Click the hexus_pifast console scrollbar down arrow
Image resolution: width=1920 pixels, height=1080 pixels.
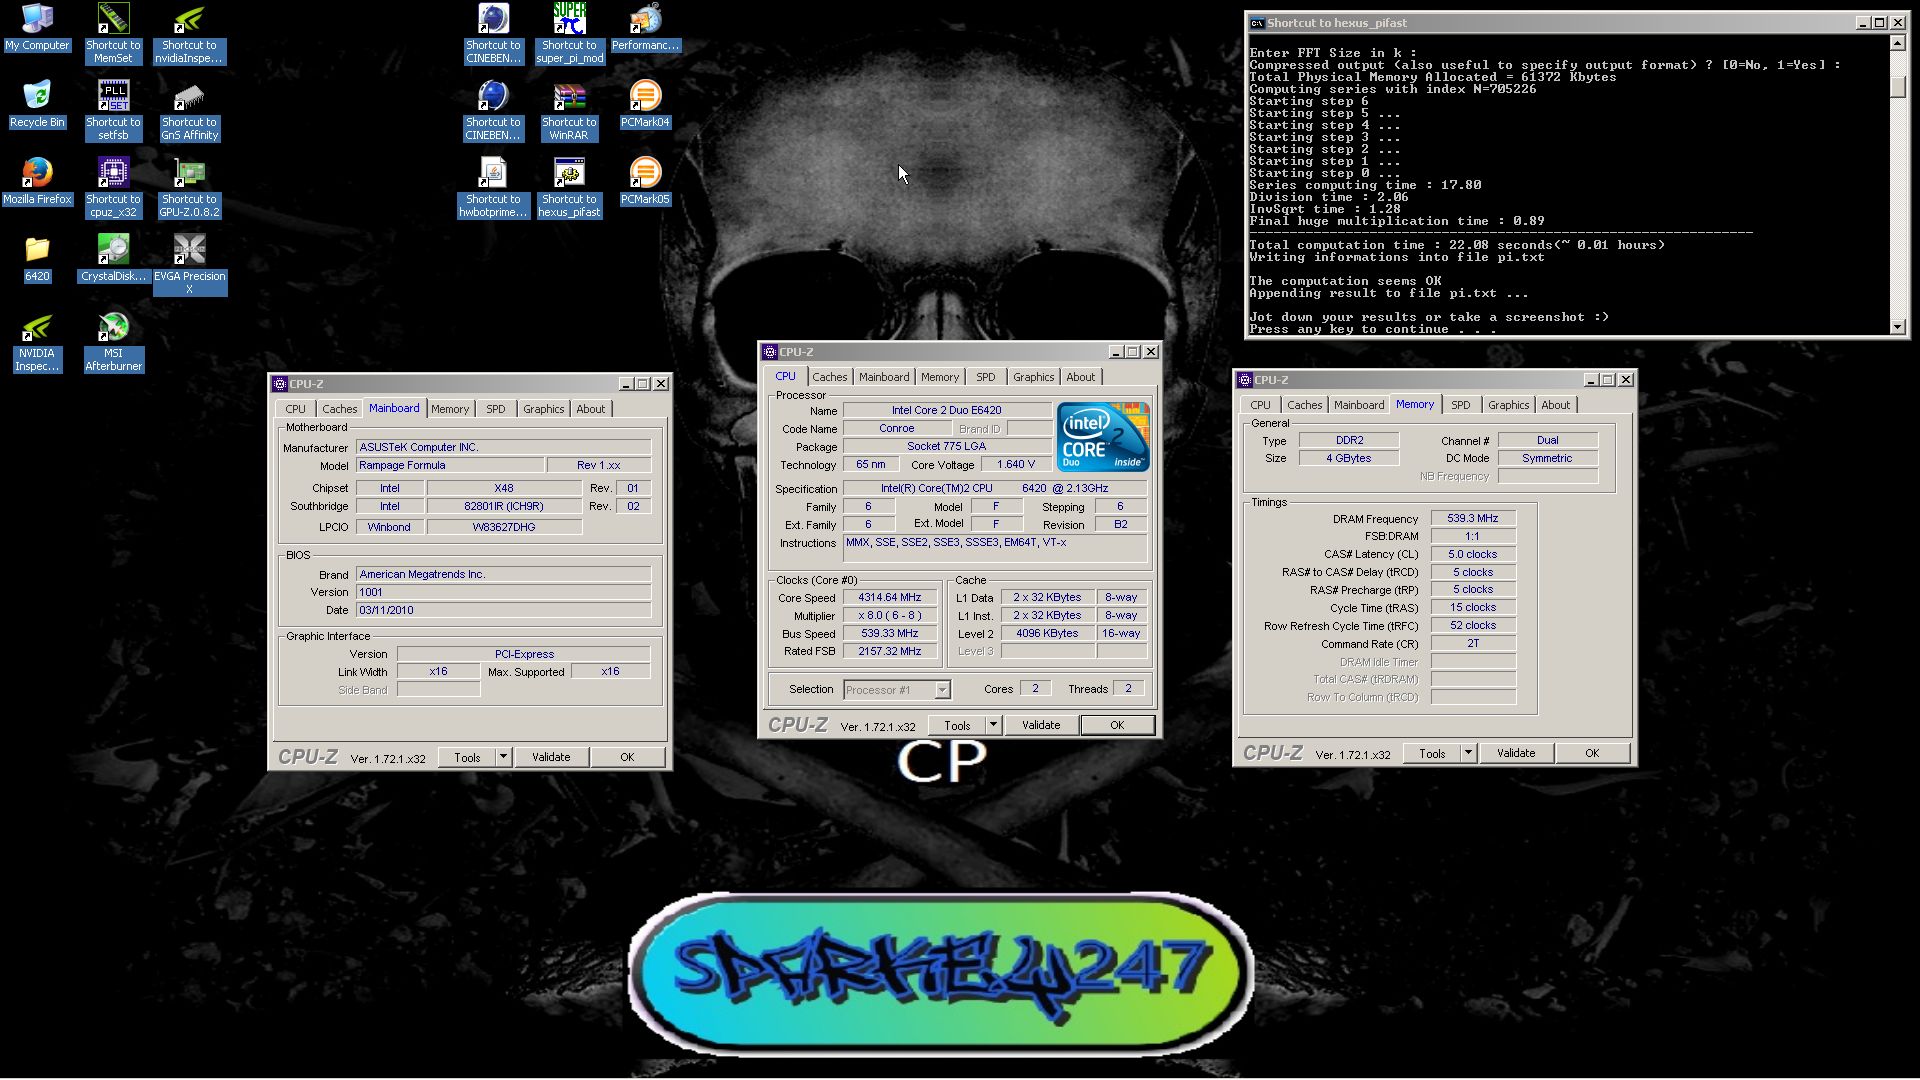coord(1898,327)
